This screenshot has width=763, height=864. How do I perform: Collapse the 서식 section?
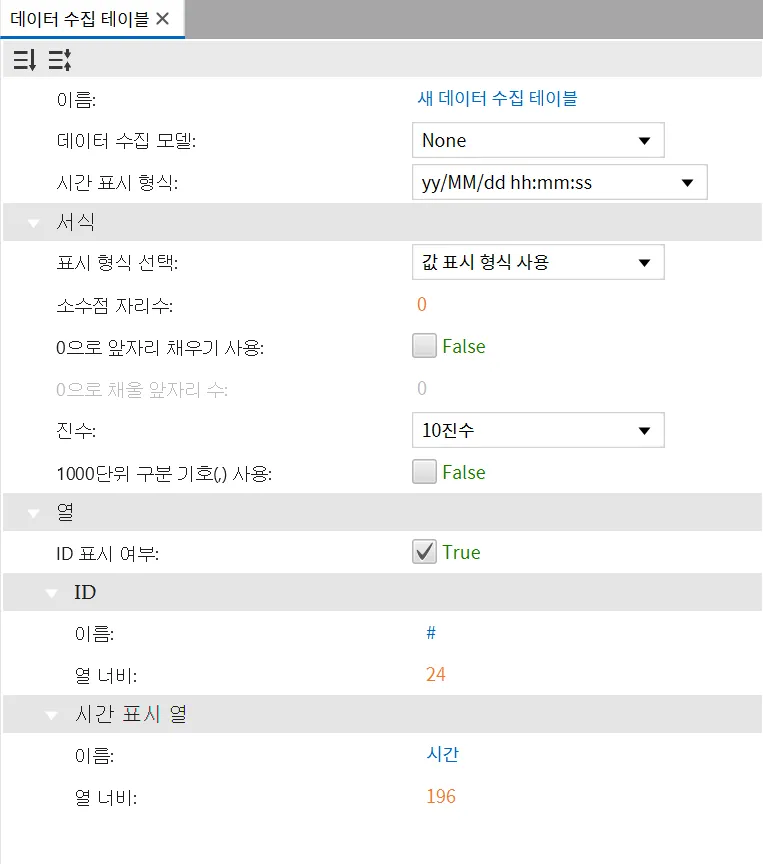pos(34,223)
